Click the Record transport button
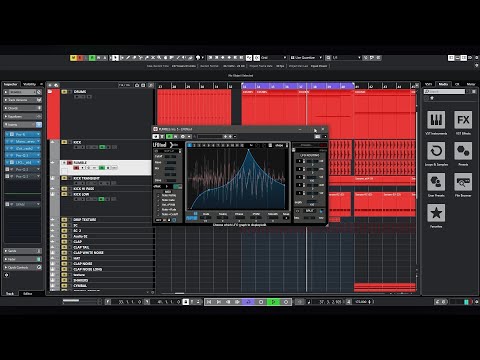The image size is (480, 360). click(x=286, y=302)
